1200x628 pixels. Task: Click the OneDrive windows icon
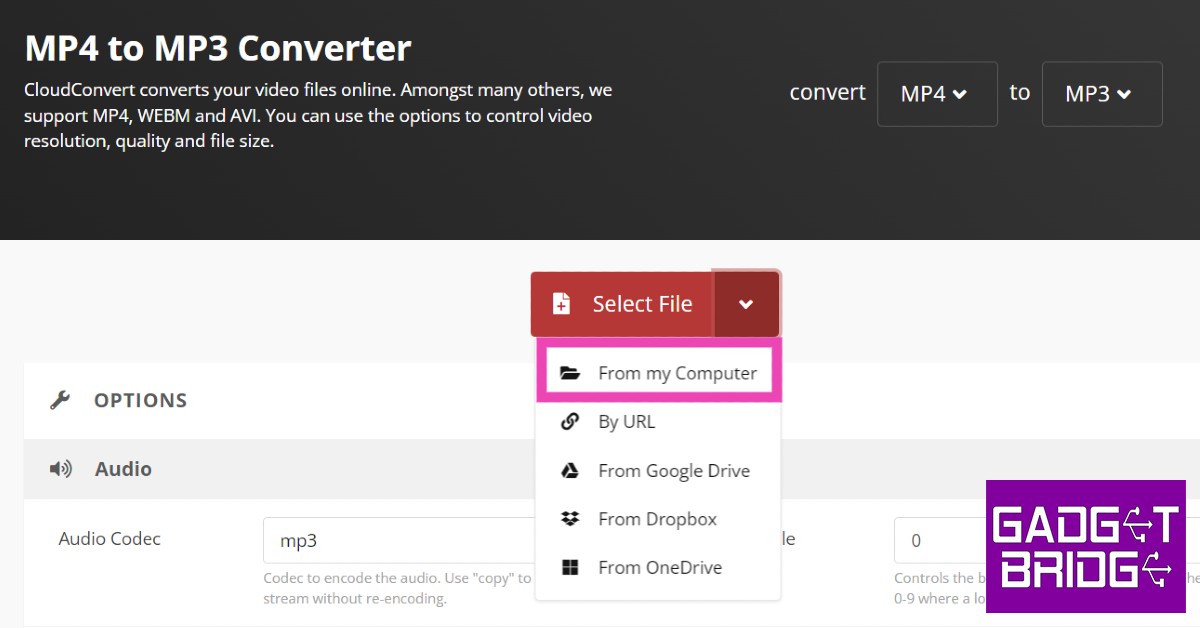click(570, 568)
